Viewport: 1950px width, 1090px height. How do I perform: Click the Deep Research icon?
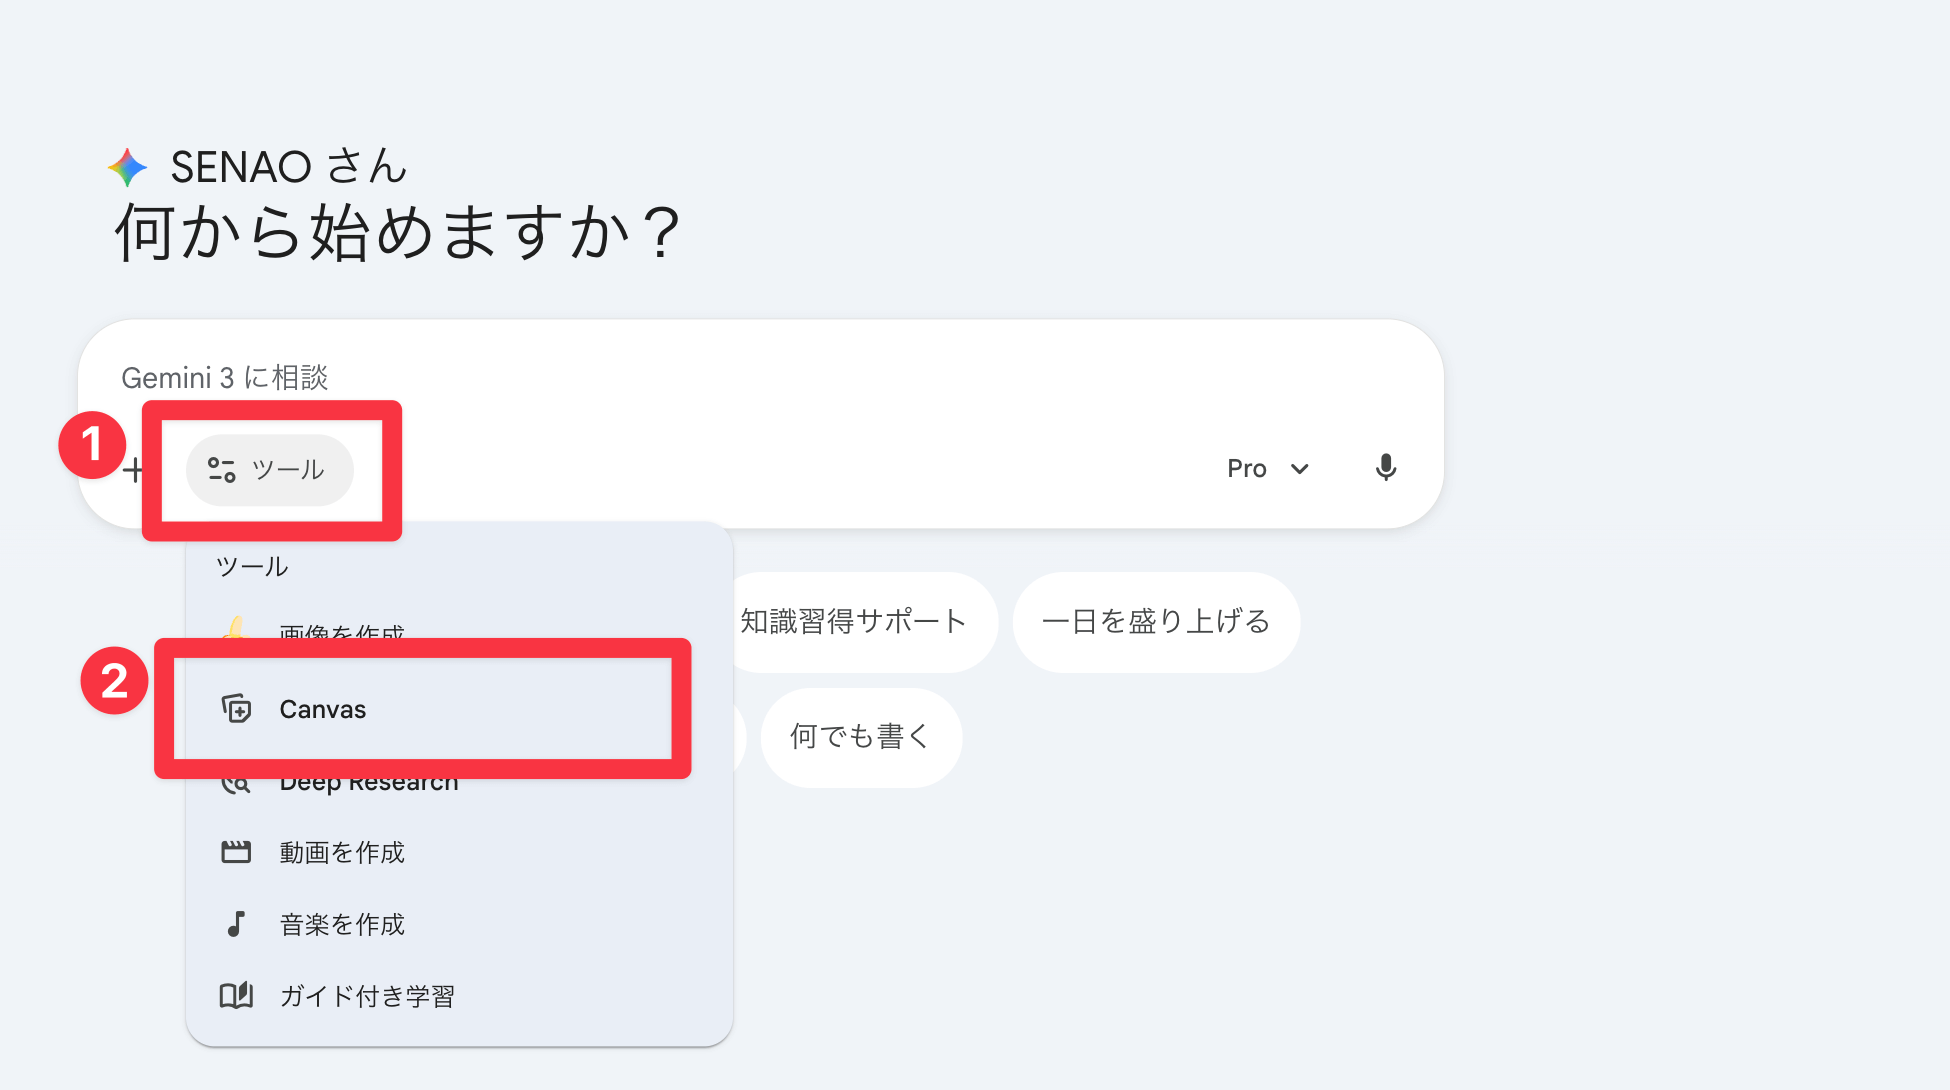coord(236,784)
